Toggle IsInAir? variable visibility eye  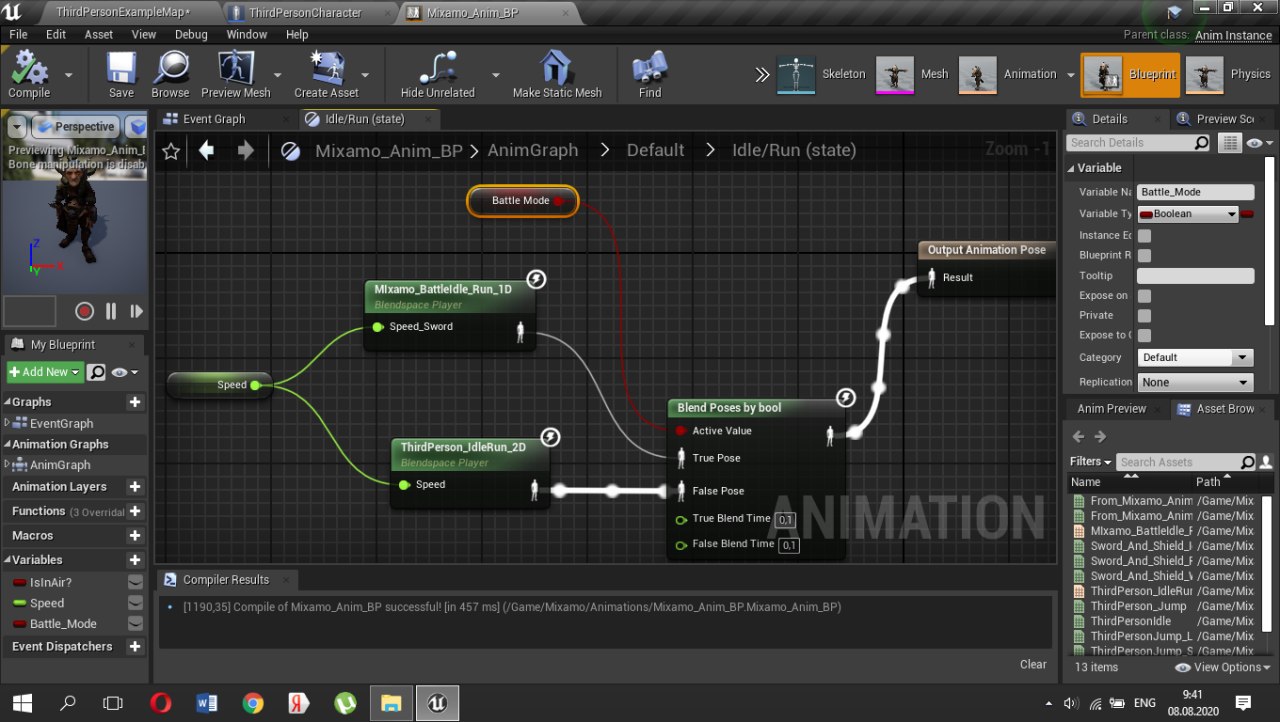tap(135, 582)
